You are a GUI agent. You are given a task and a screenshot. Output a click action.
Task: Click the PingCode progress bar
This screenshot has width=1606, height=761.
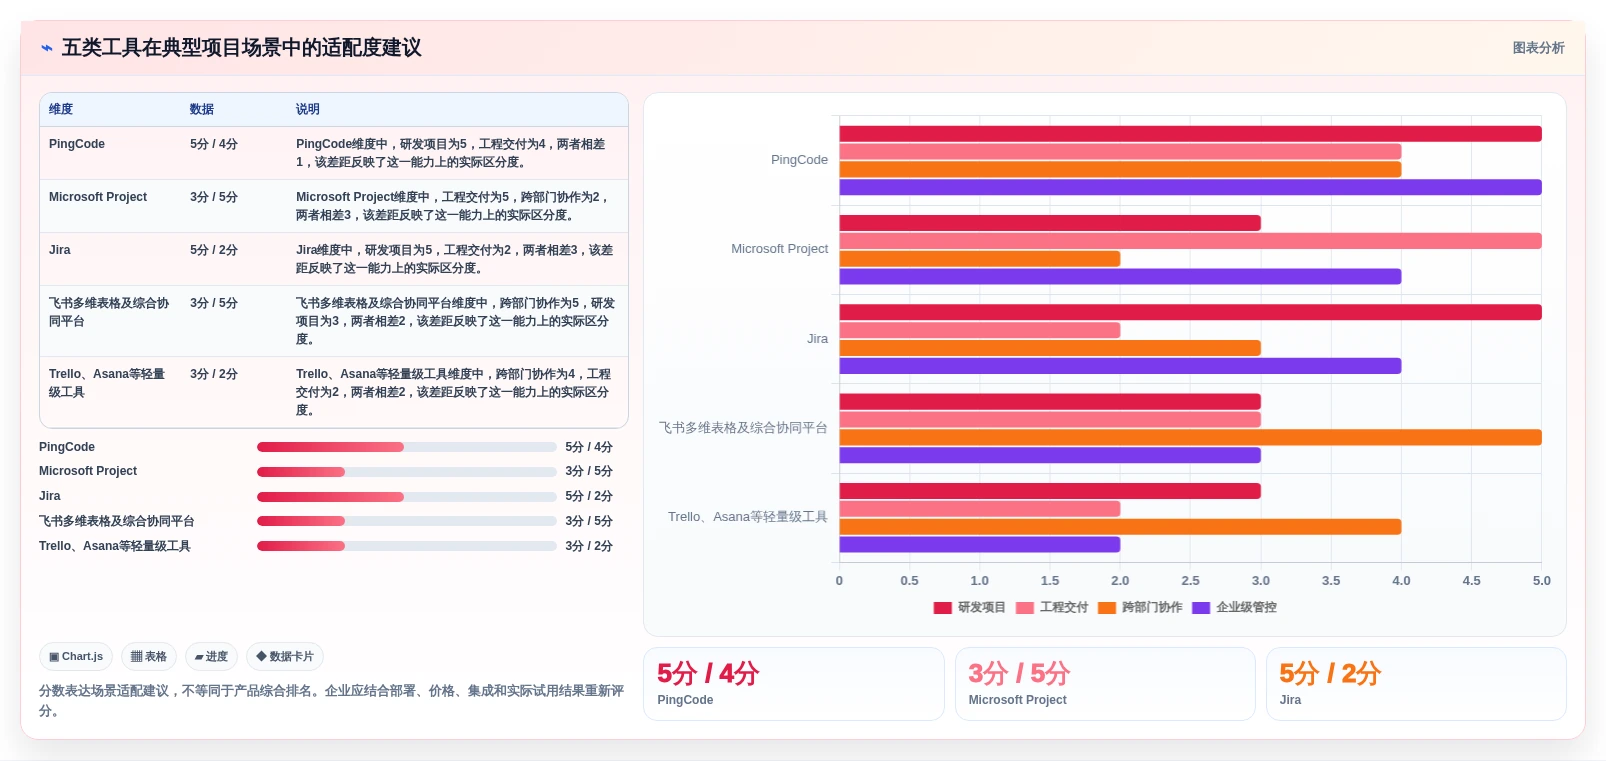[x=407, y=447]
